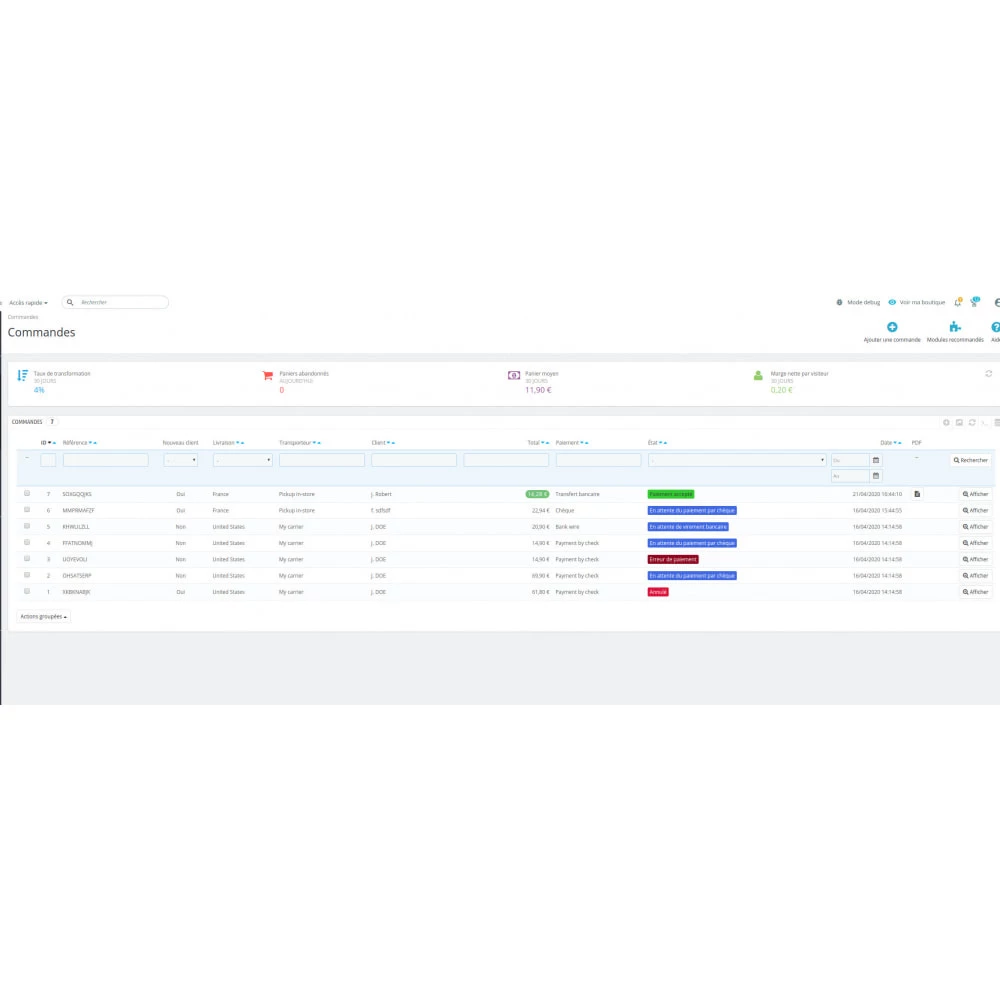Click the eye icon beside Voir ma boutique
Viewport: 1000px width, 1000px height.
click(x=892, y=302)
